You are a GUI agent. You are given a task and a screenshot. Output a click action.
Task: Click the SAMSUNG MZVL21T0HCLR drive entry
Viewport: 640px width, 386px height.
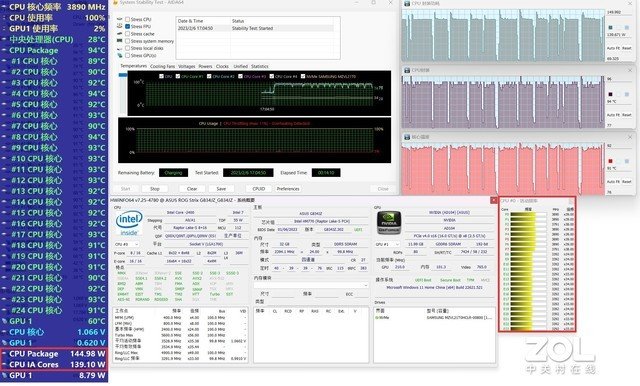click(x=459, y=317)
